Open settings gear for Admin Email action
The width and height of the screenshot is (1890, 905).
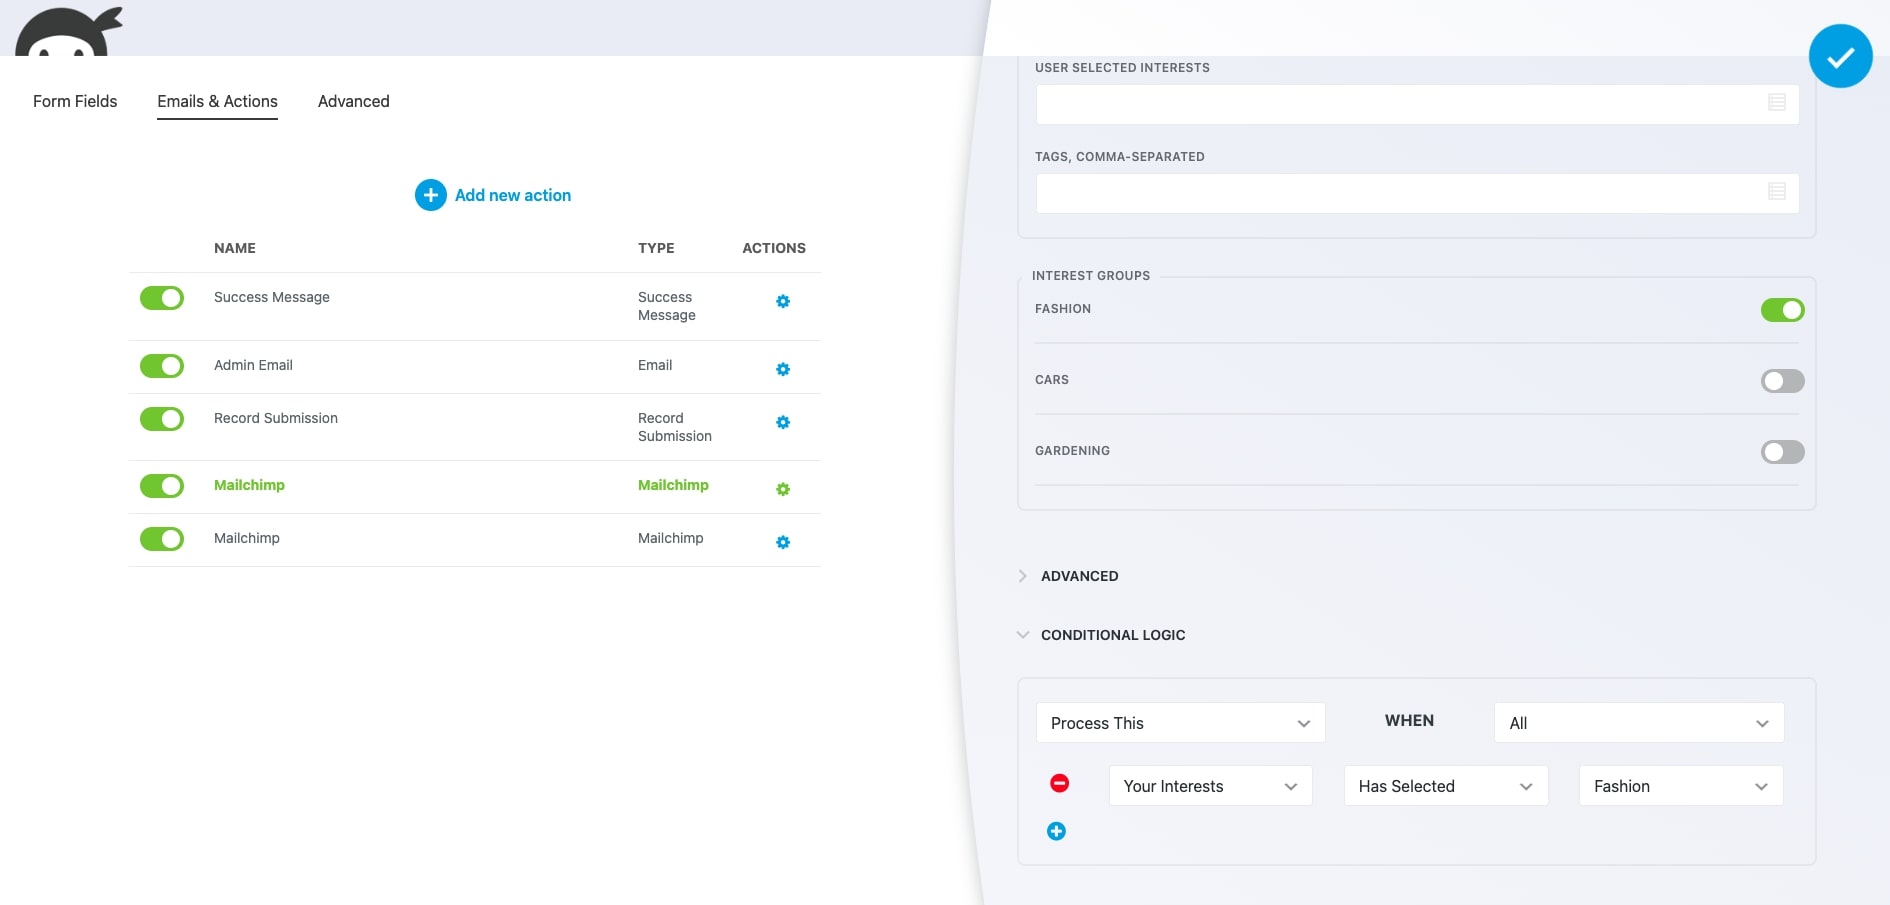(x=783, y=369)
